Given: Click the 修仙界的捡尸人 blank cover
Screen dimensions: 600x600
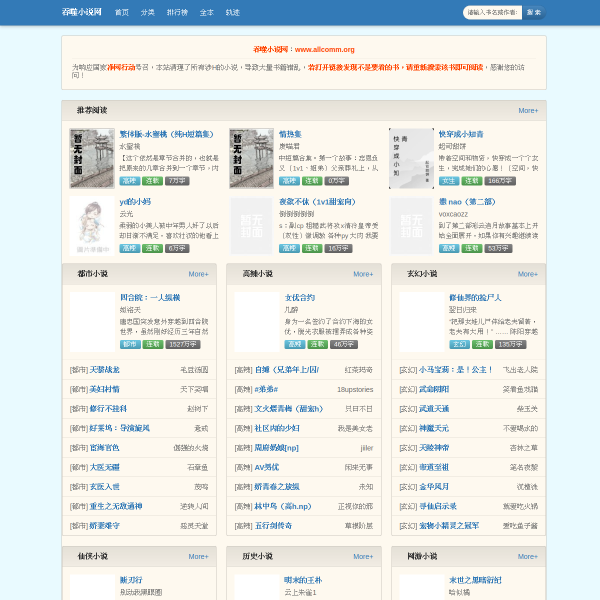Looking at the screenshot, I should click(422, 322).
